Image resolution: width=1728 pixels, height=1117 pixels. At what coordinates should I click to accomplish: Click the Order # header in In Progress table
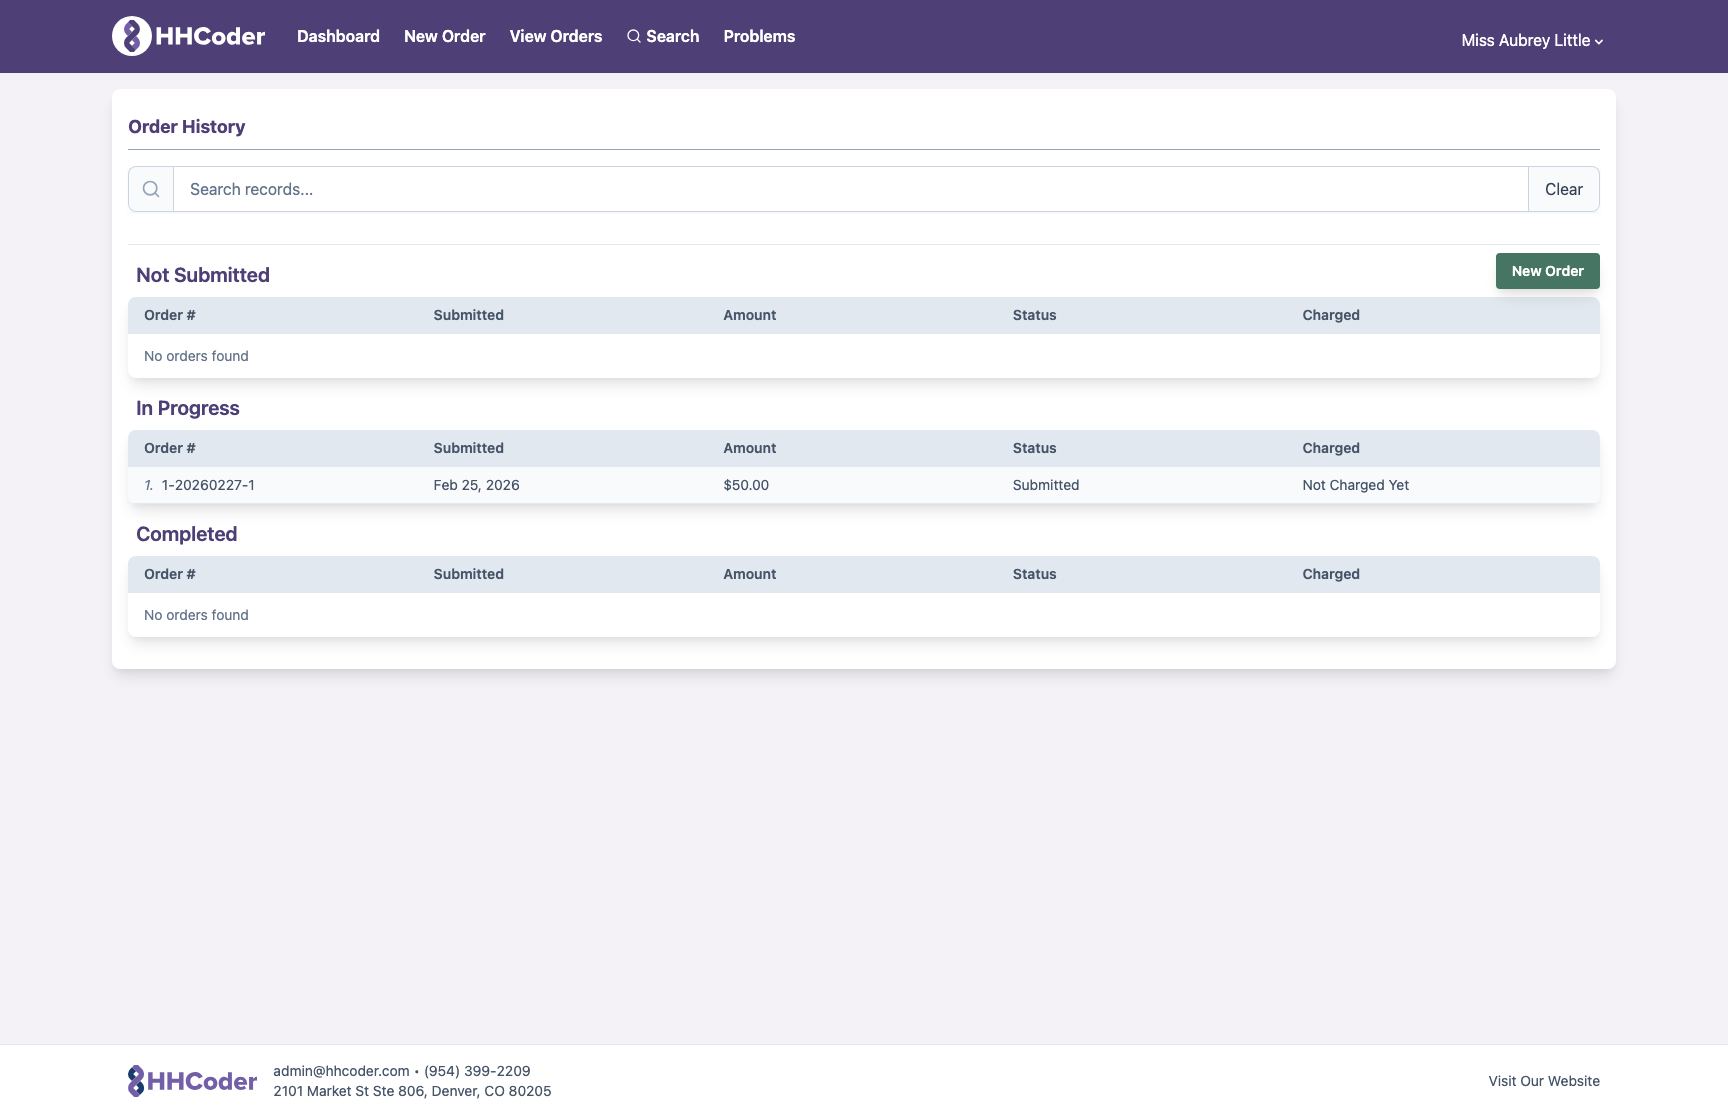pos(169,448)
